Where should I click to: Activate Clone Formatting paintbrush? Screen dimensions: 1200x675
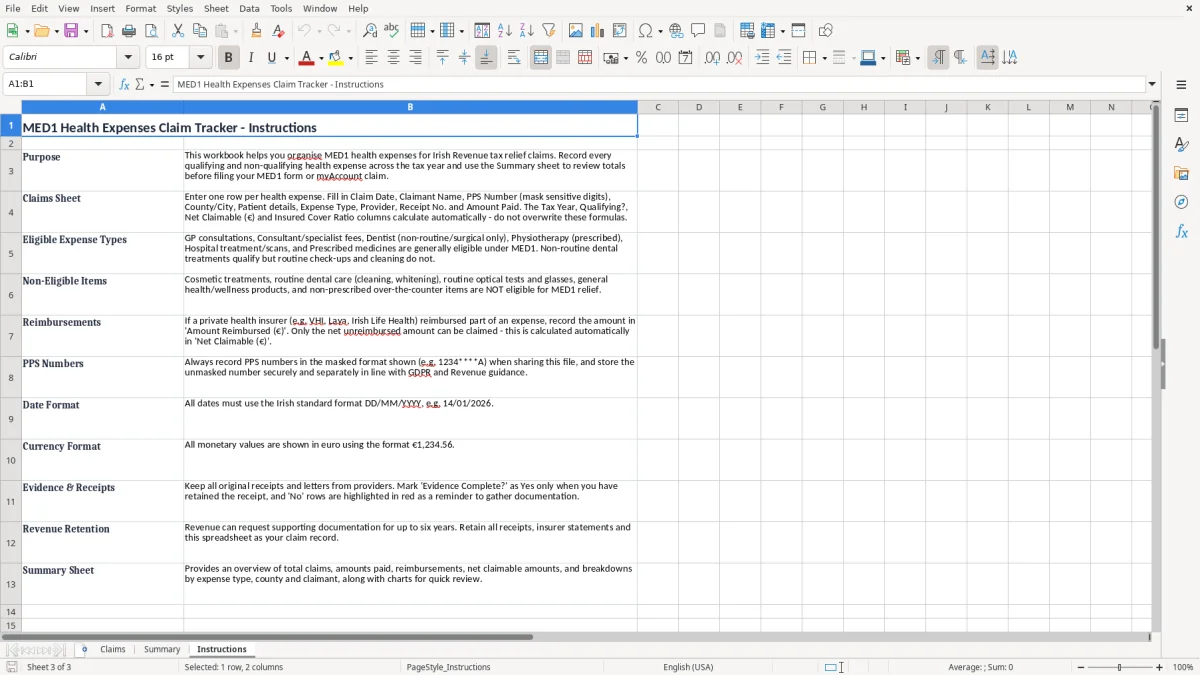tap(256, 31)
